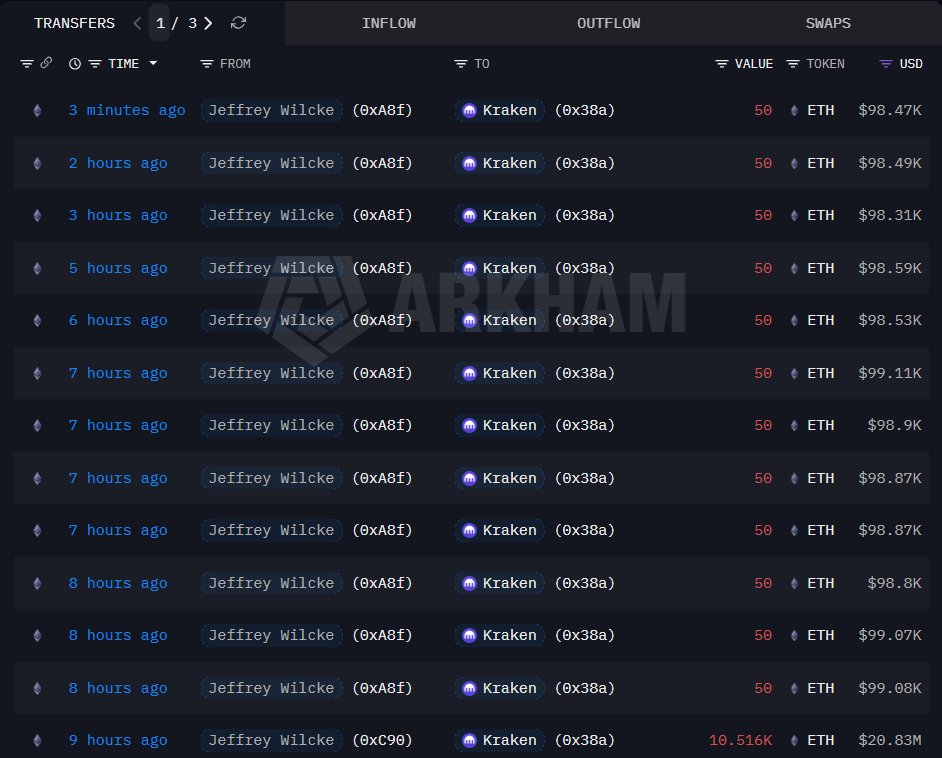The image size is (942, 758).
Task: Sort by the USD column header
Action: click(x=911, y=64)
